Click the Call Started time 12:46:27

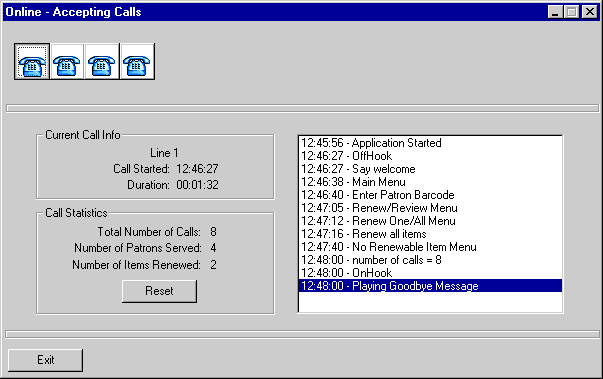pyautogui.click(x=197, y=169)
